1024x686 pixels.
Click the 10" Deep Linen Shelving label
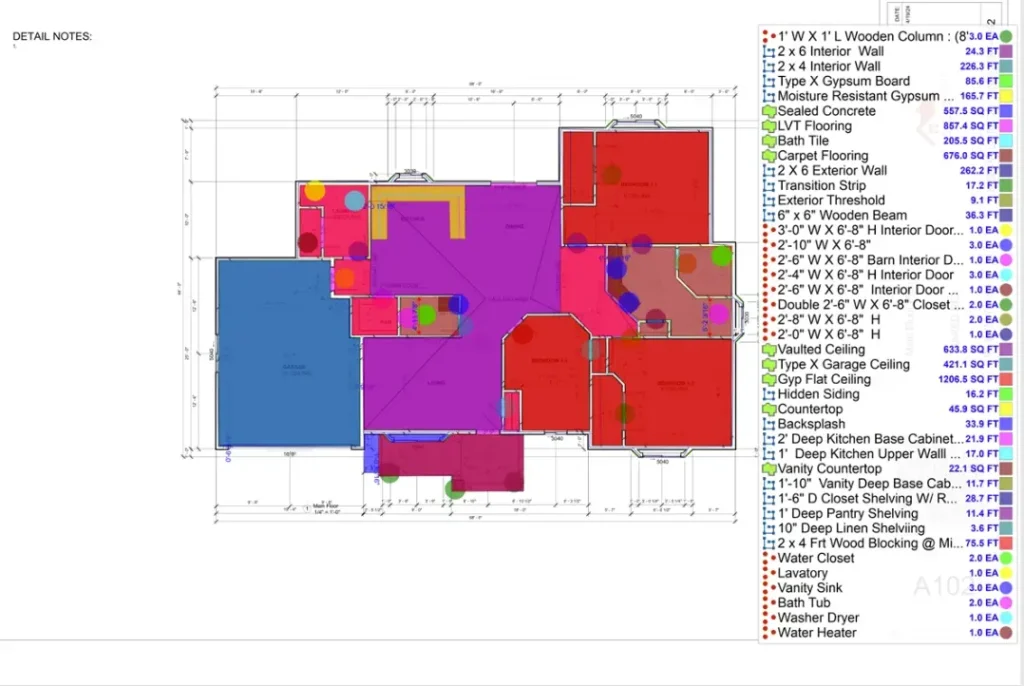(851, 529)
